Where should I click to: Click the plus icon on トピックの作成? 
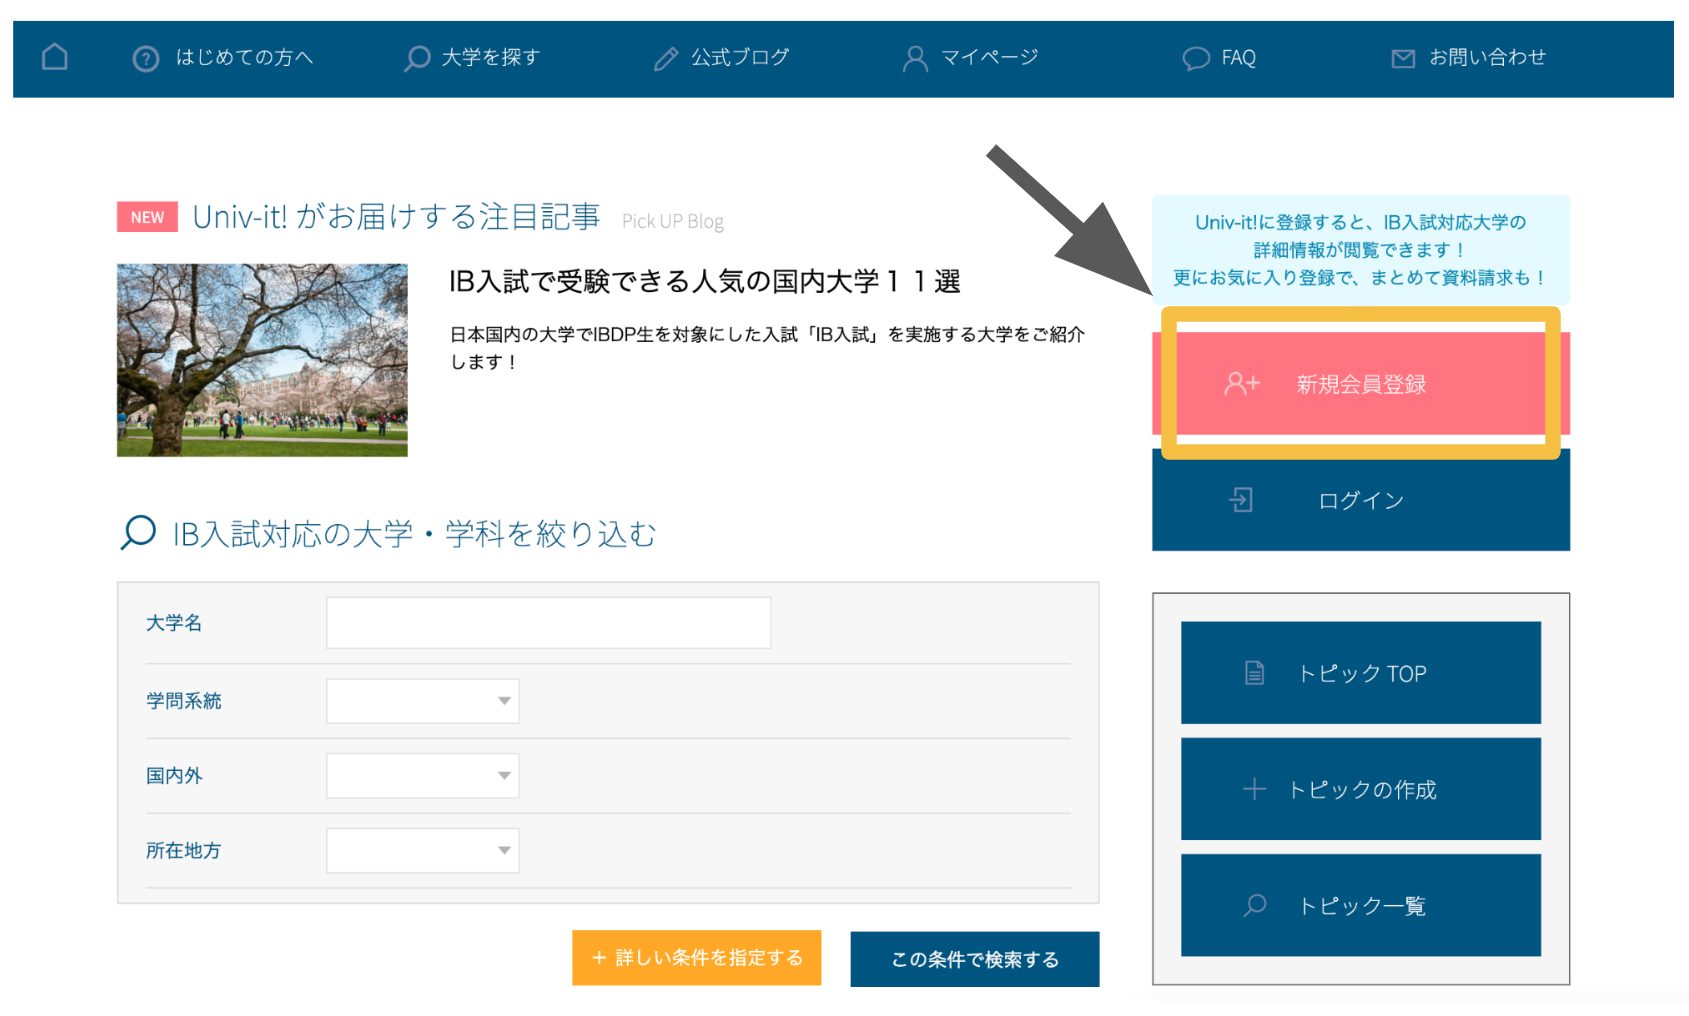click(1254, 790)
